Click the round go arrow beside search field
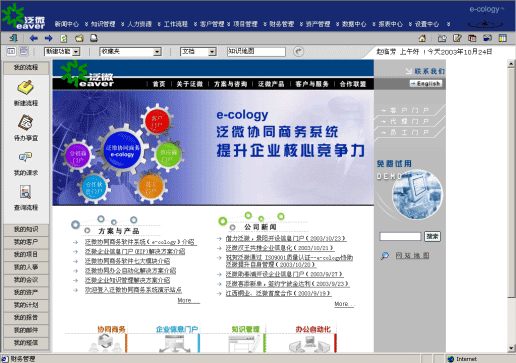Screen dimensions: 516x363 point(298,51)
